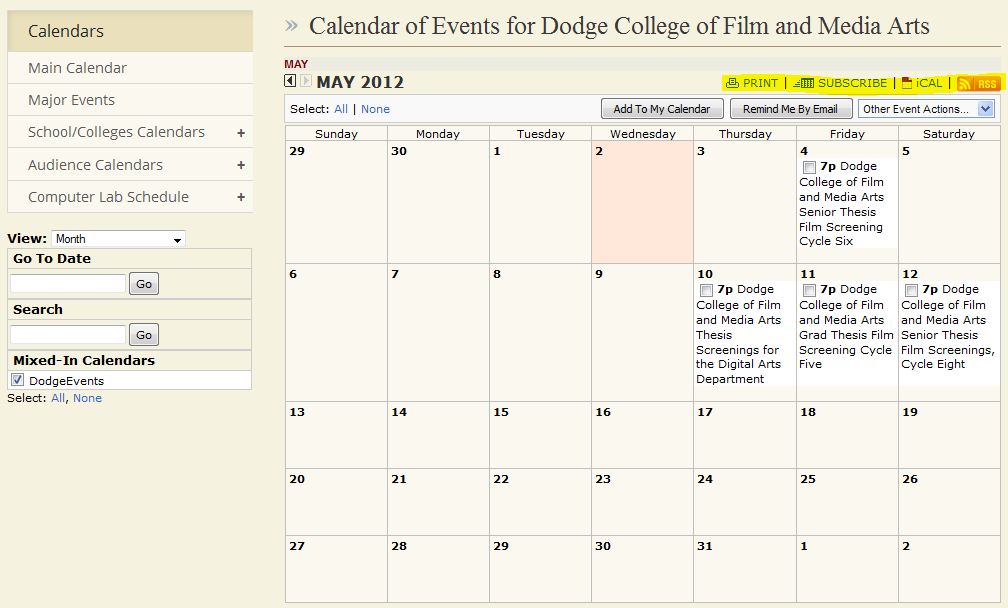This screenshot has width=1008, height=608.
Task: Focus the Go To Date input field
Action: tap(68, 283)
